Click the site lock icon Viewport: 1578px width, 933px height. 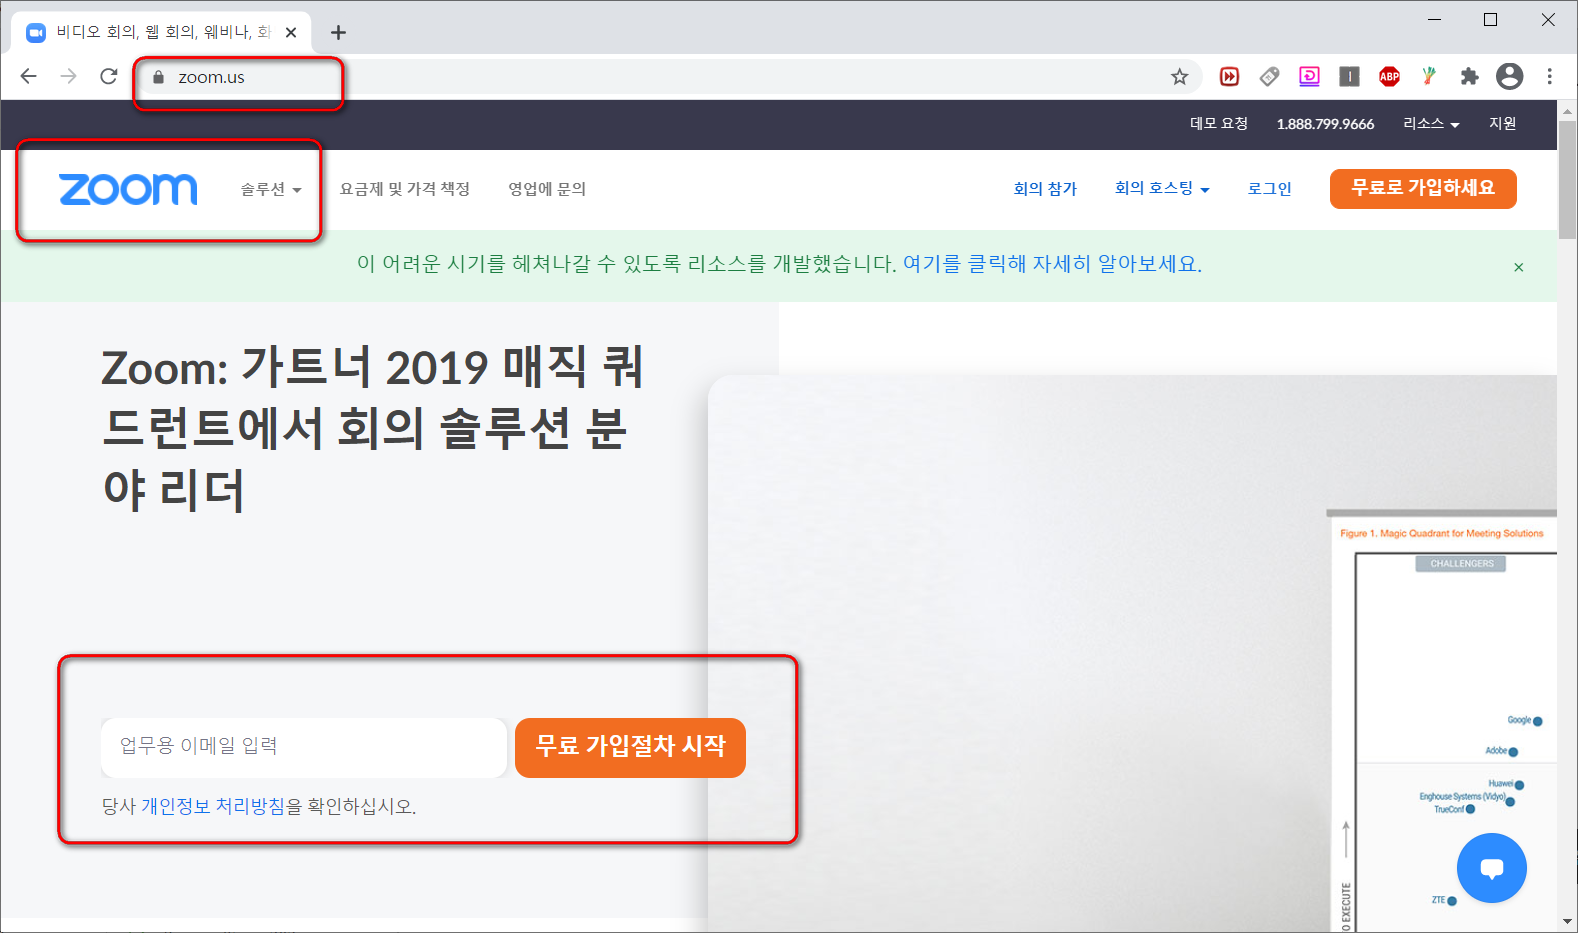158,77
